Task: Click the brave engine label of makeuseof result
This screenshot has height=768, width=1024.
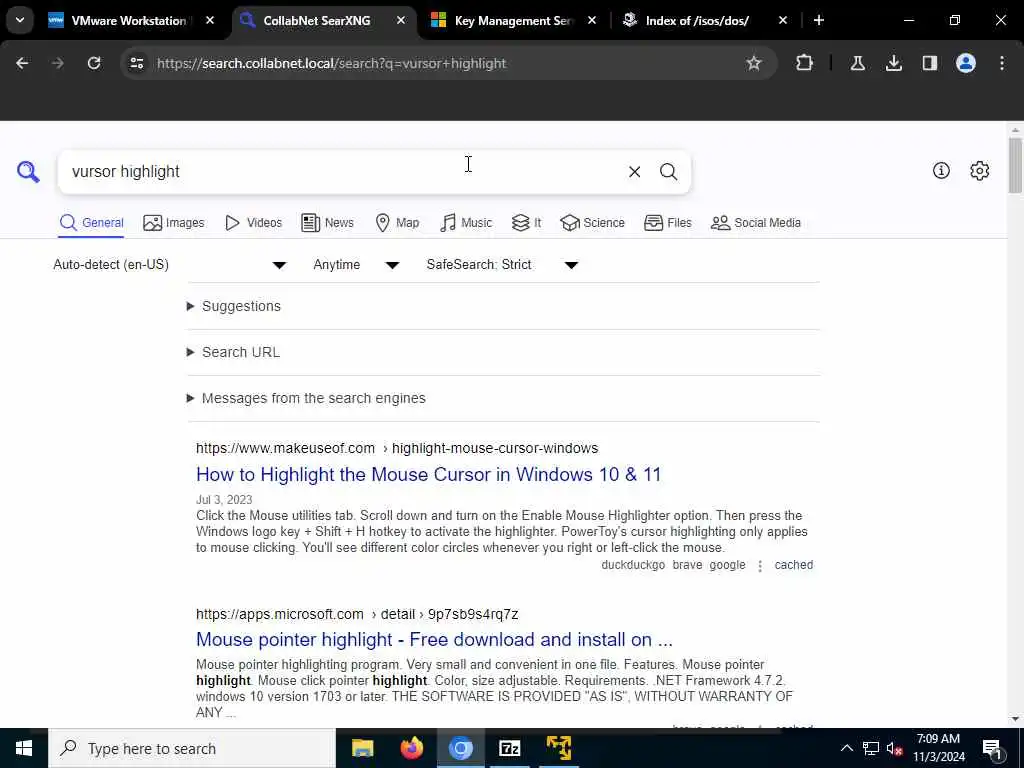Action: click(687, 565)
